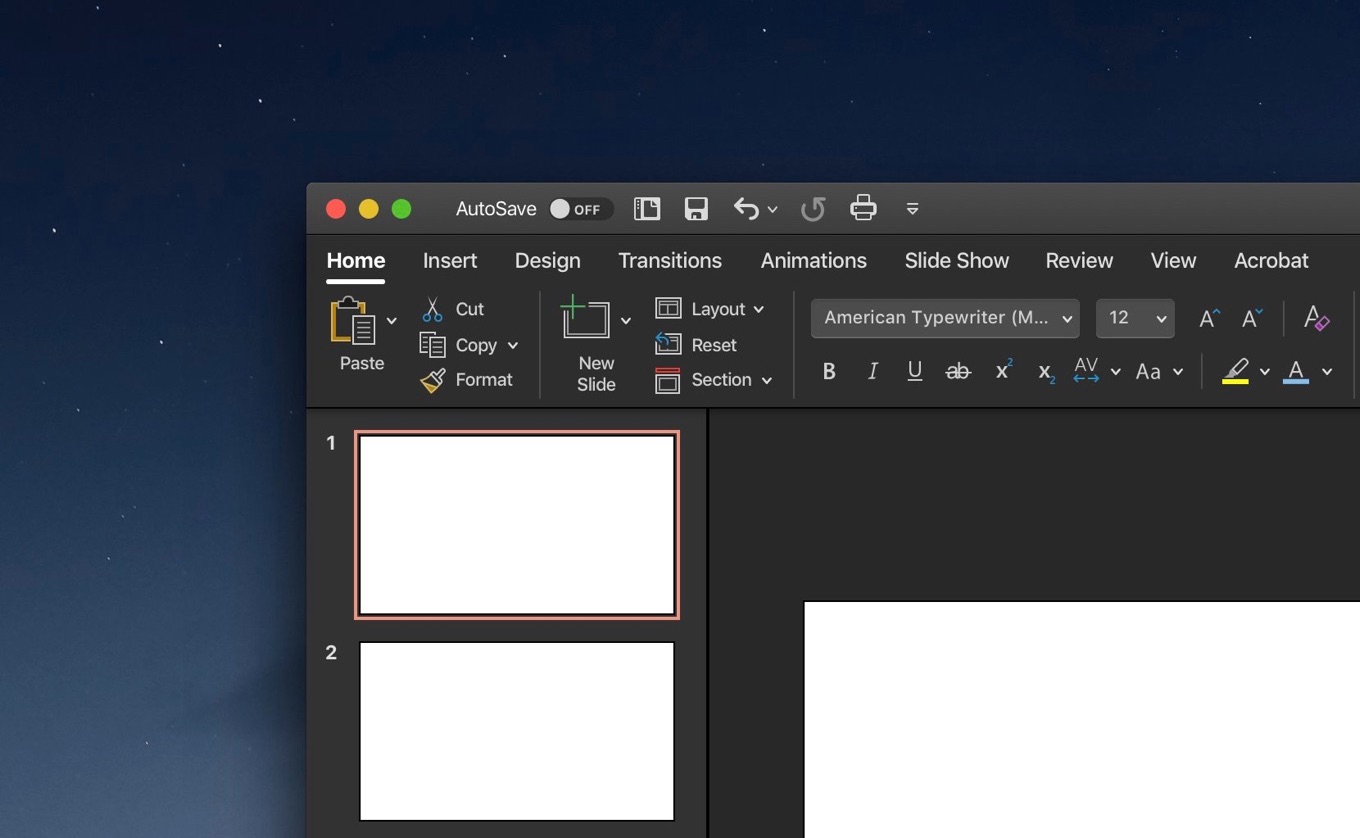1360x838 pixels.
Task: Switch to the Transitions tab
Action: tap(670, 261)
